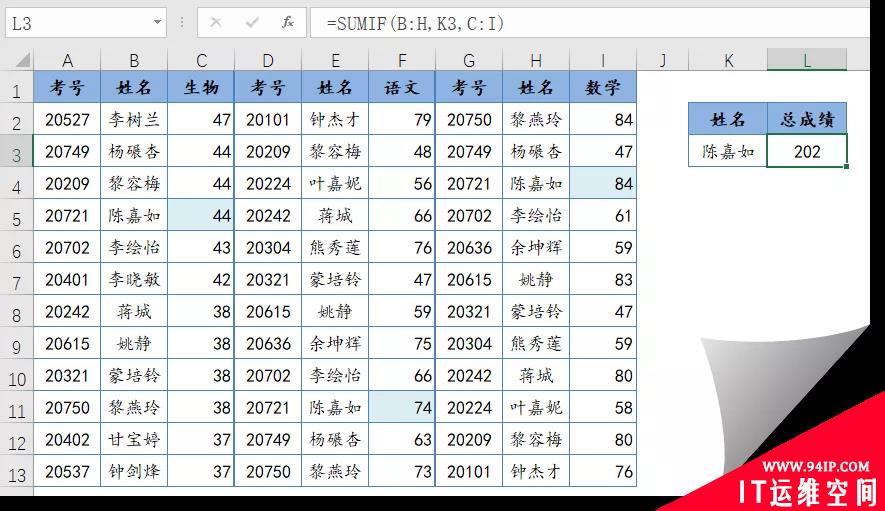
Task: Click the highlighted score 84 beside 陈嘉如
Action: (603, 183)
